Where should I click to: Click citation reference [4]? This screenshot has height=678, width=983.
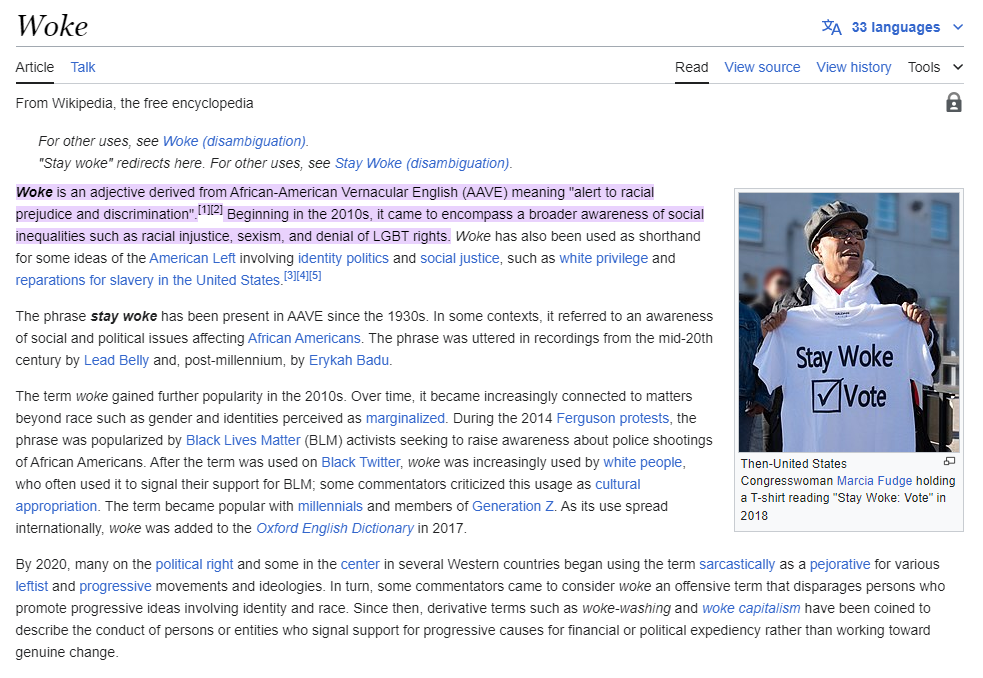click(x=302, y=275)
